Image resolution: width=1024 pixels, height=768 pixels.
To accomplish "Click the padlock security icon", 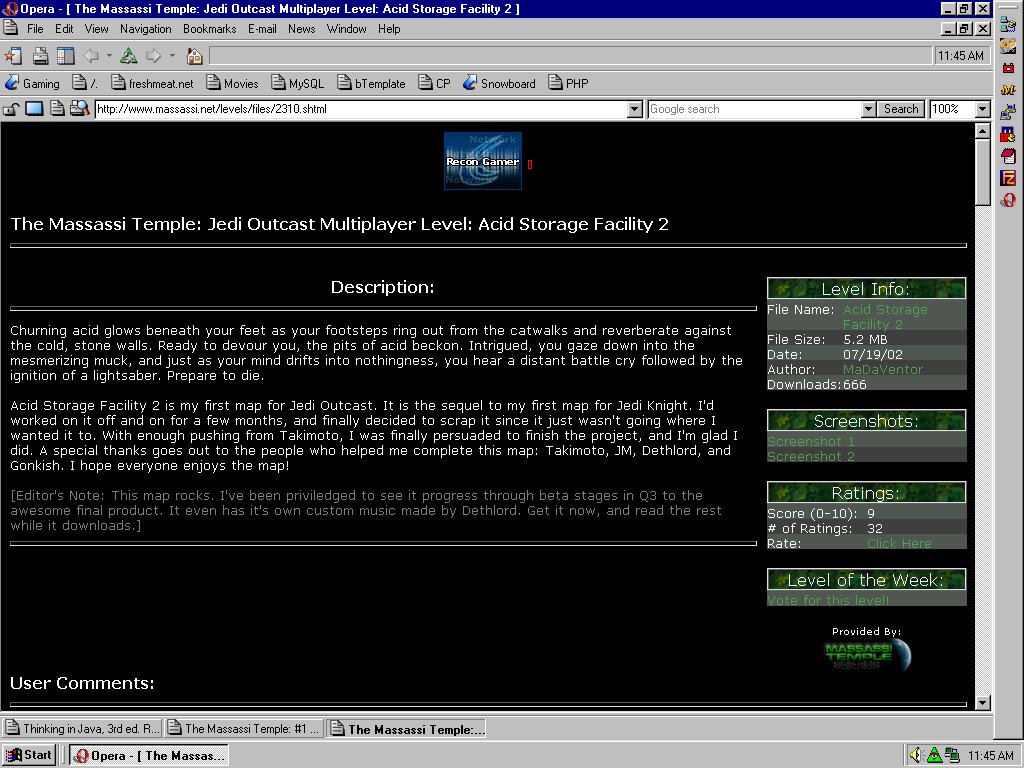I will [x=11, y=109].
